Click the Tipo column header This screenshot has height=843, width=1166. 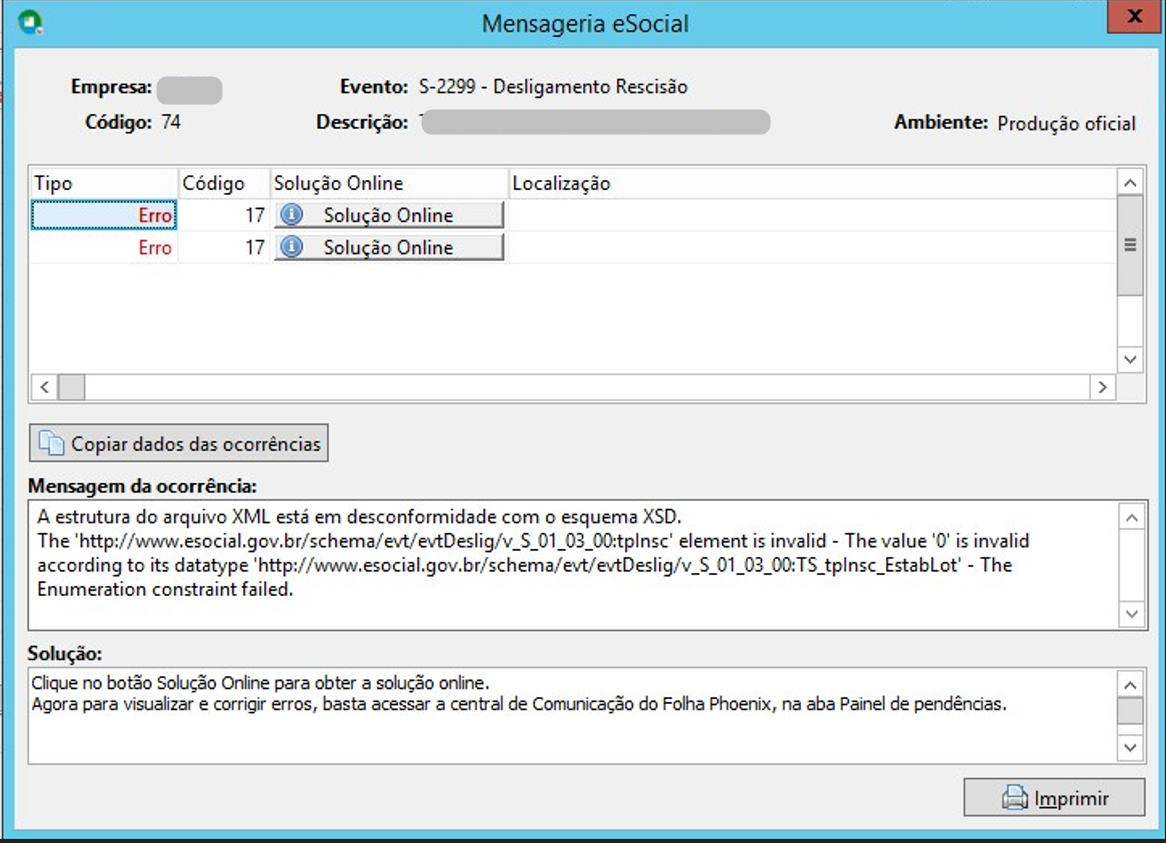[x=103, y=183]
